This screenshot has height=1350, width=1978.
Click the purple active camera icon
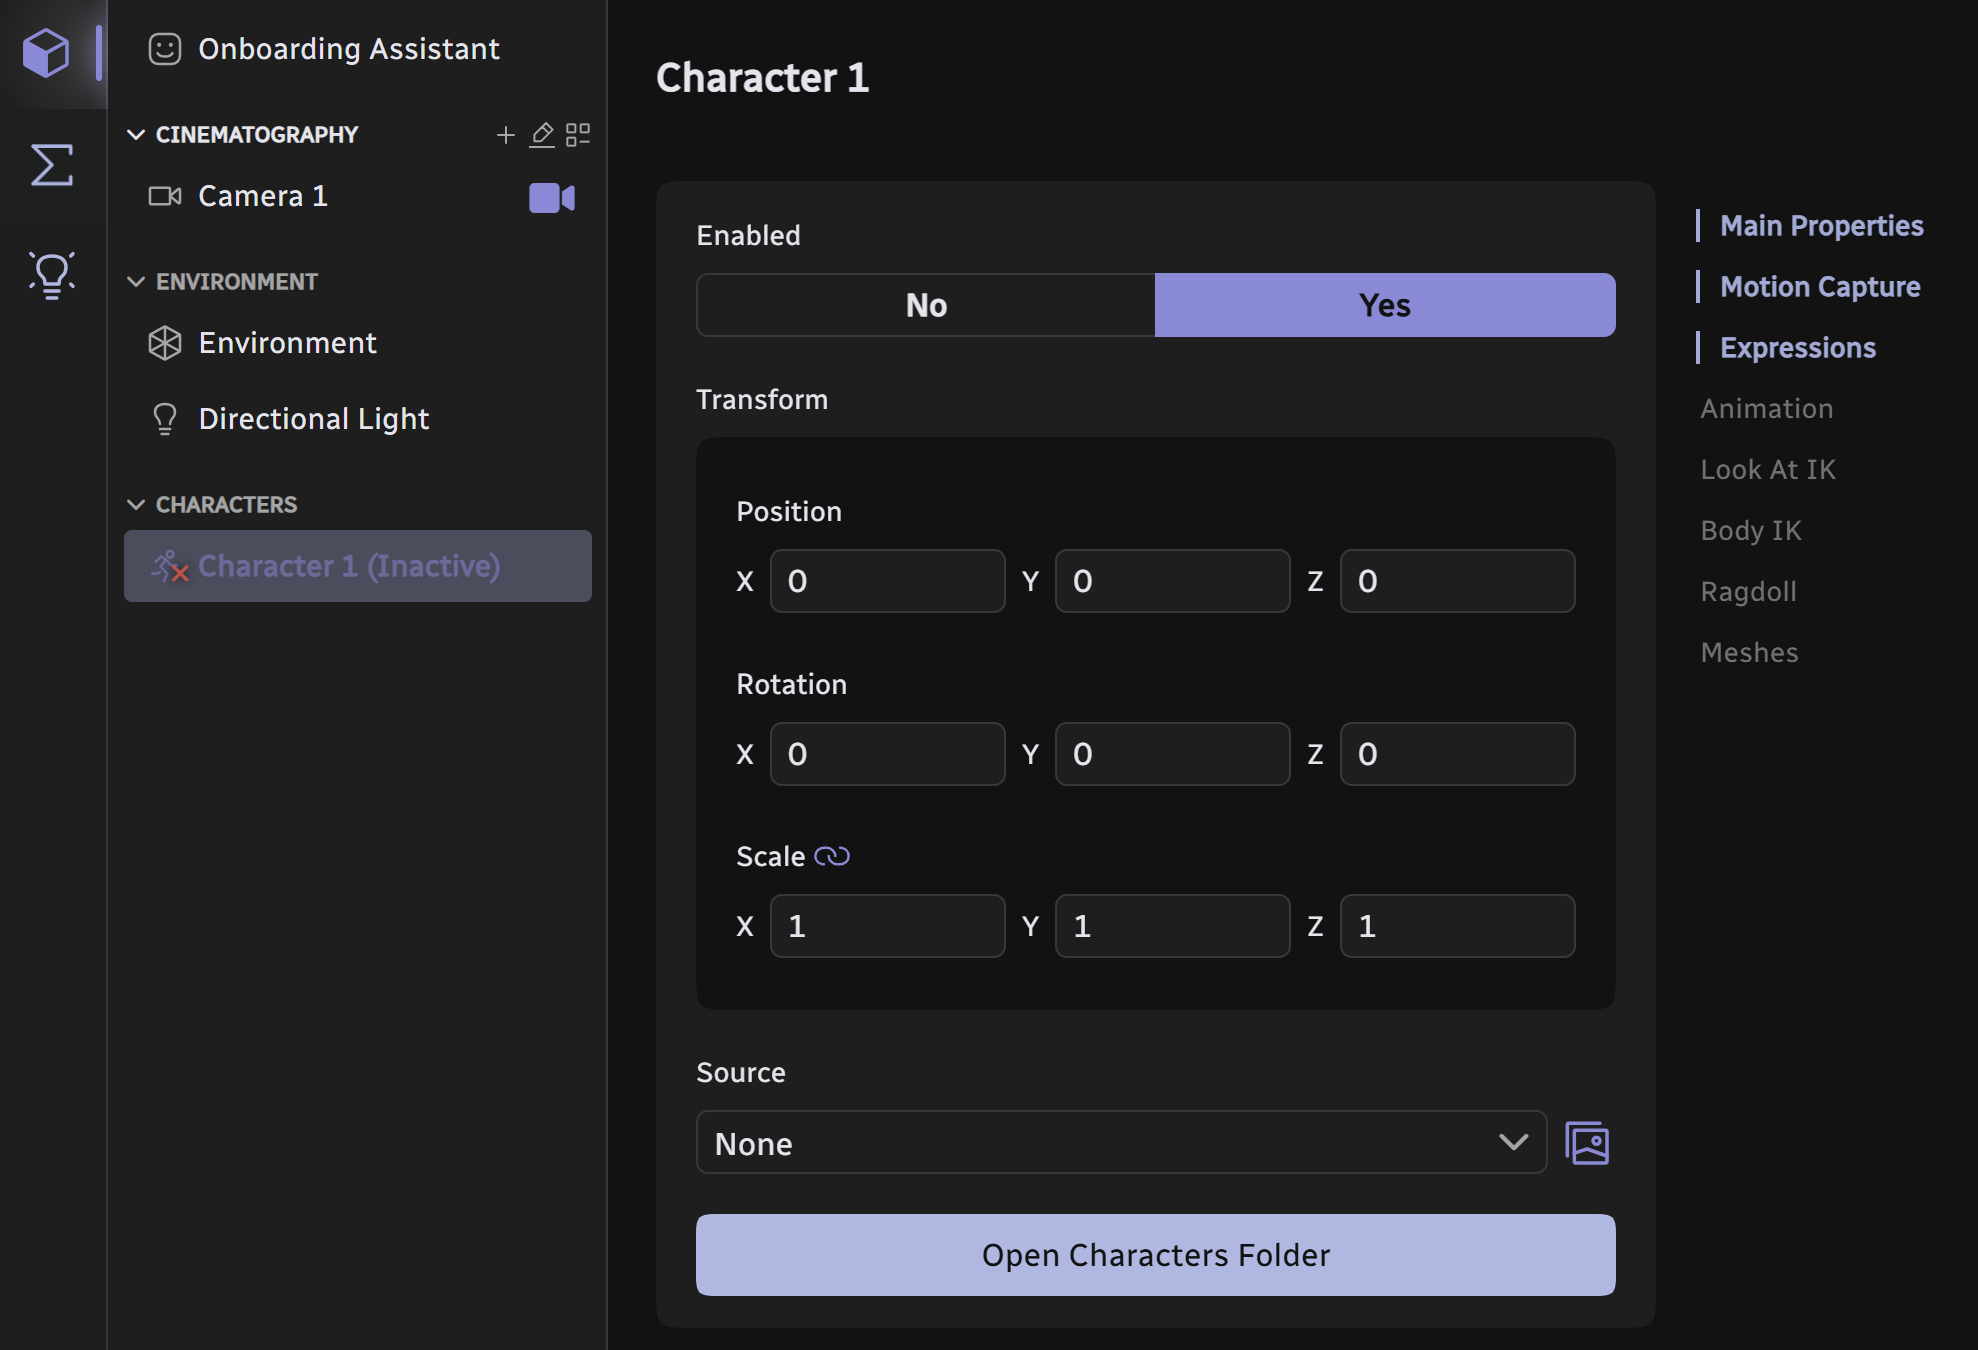coord(552,197)
